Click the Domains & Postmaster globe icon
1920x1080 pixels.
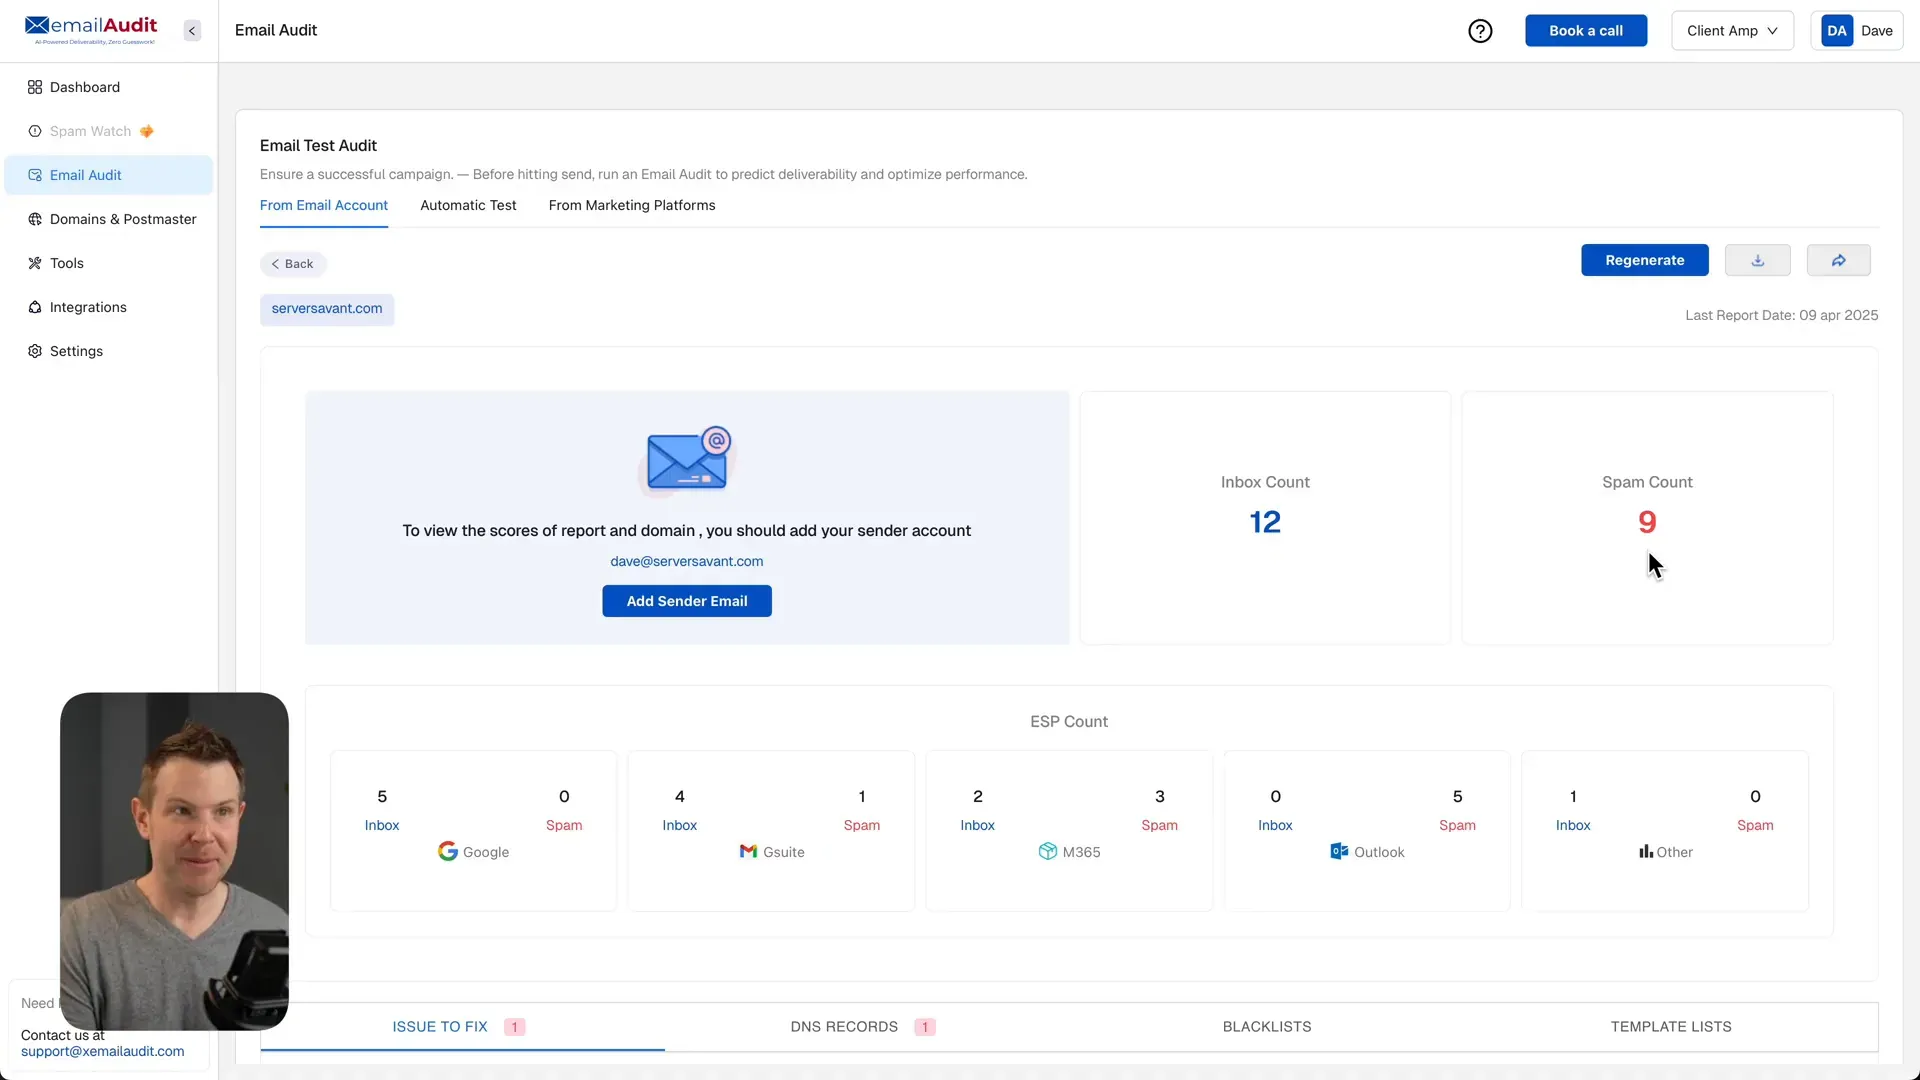[x=35, y=219]
